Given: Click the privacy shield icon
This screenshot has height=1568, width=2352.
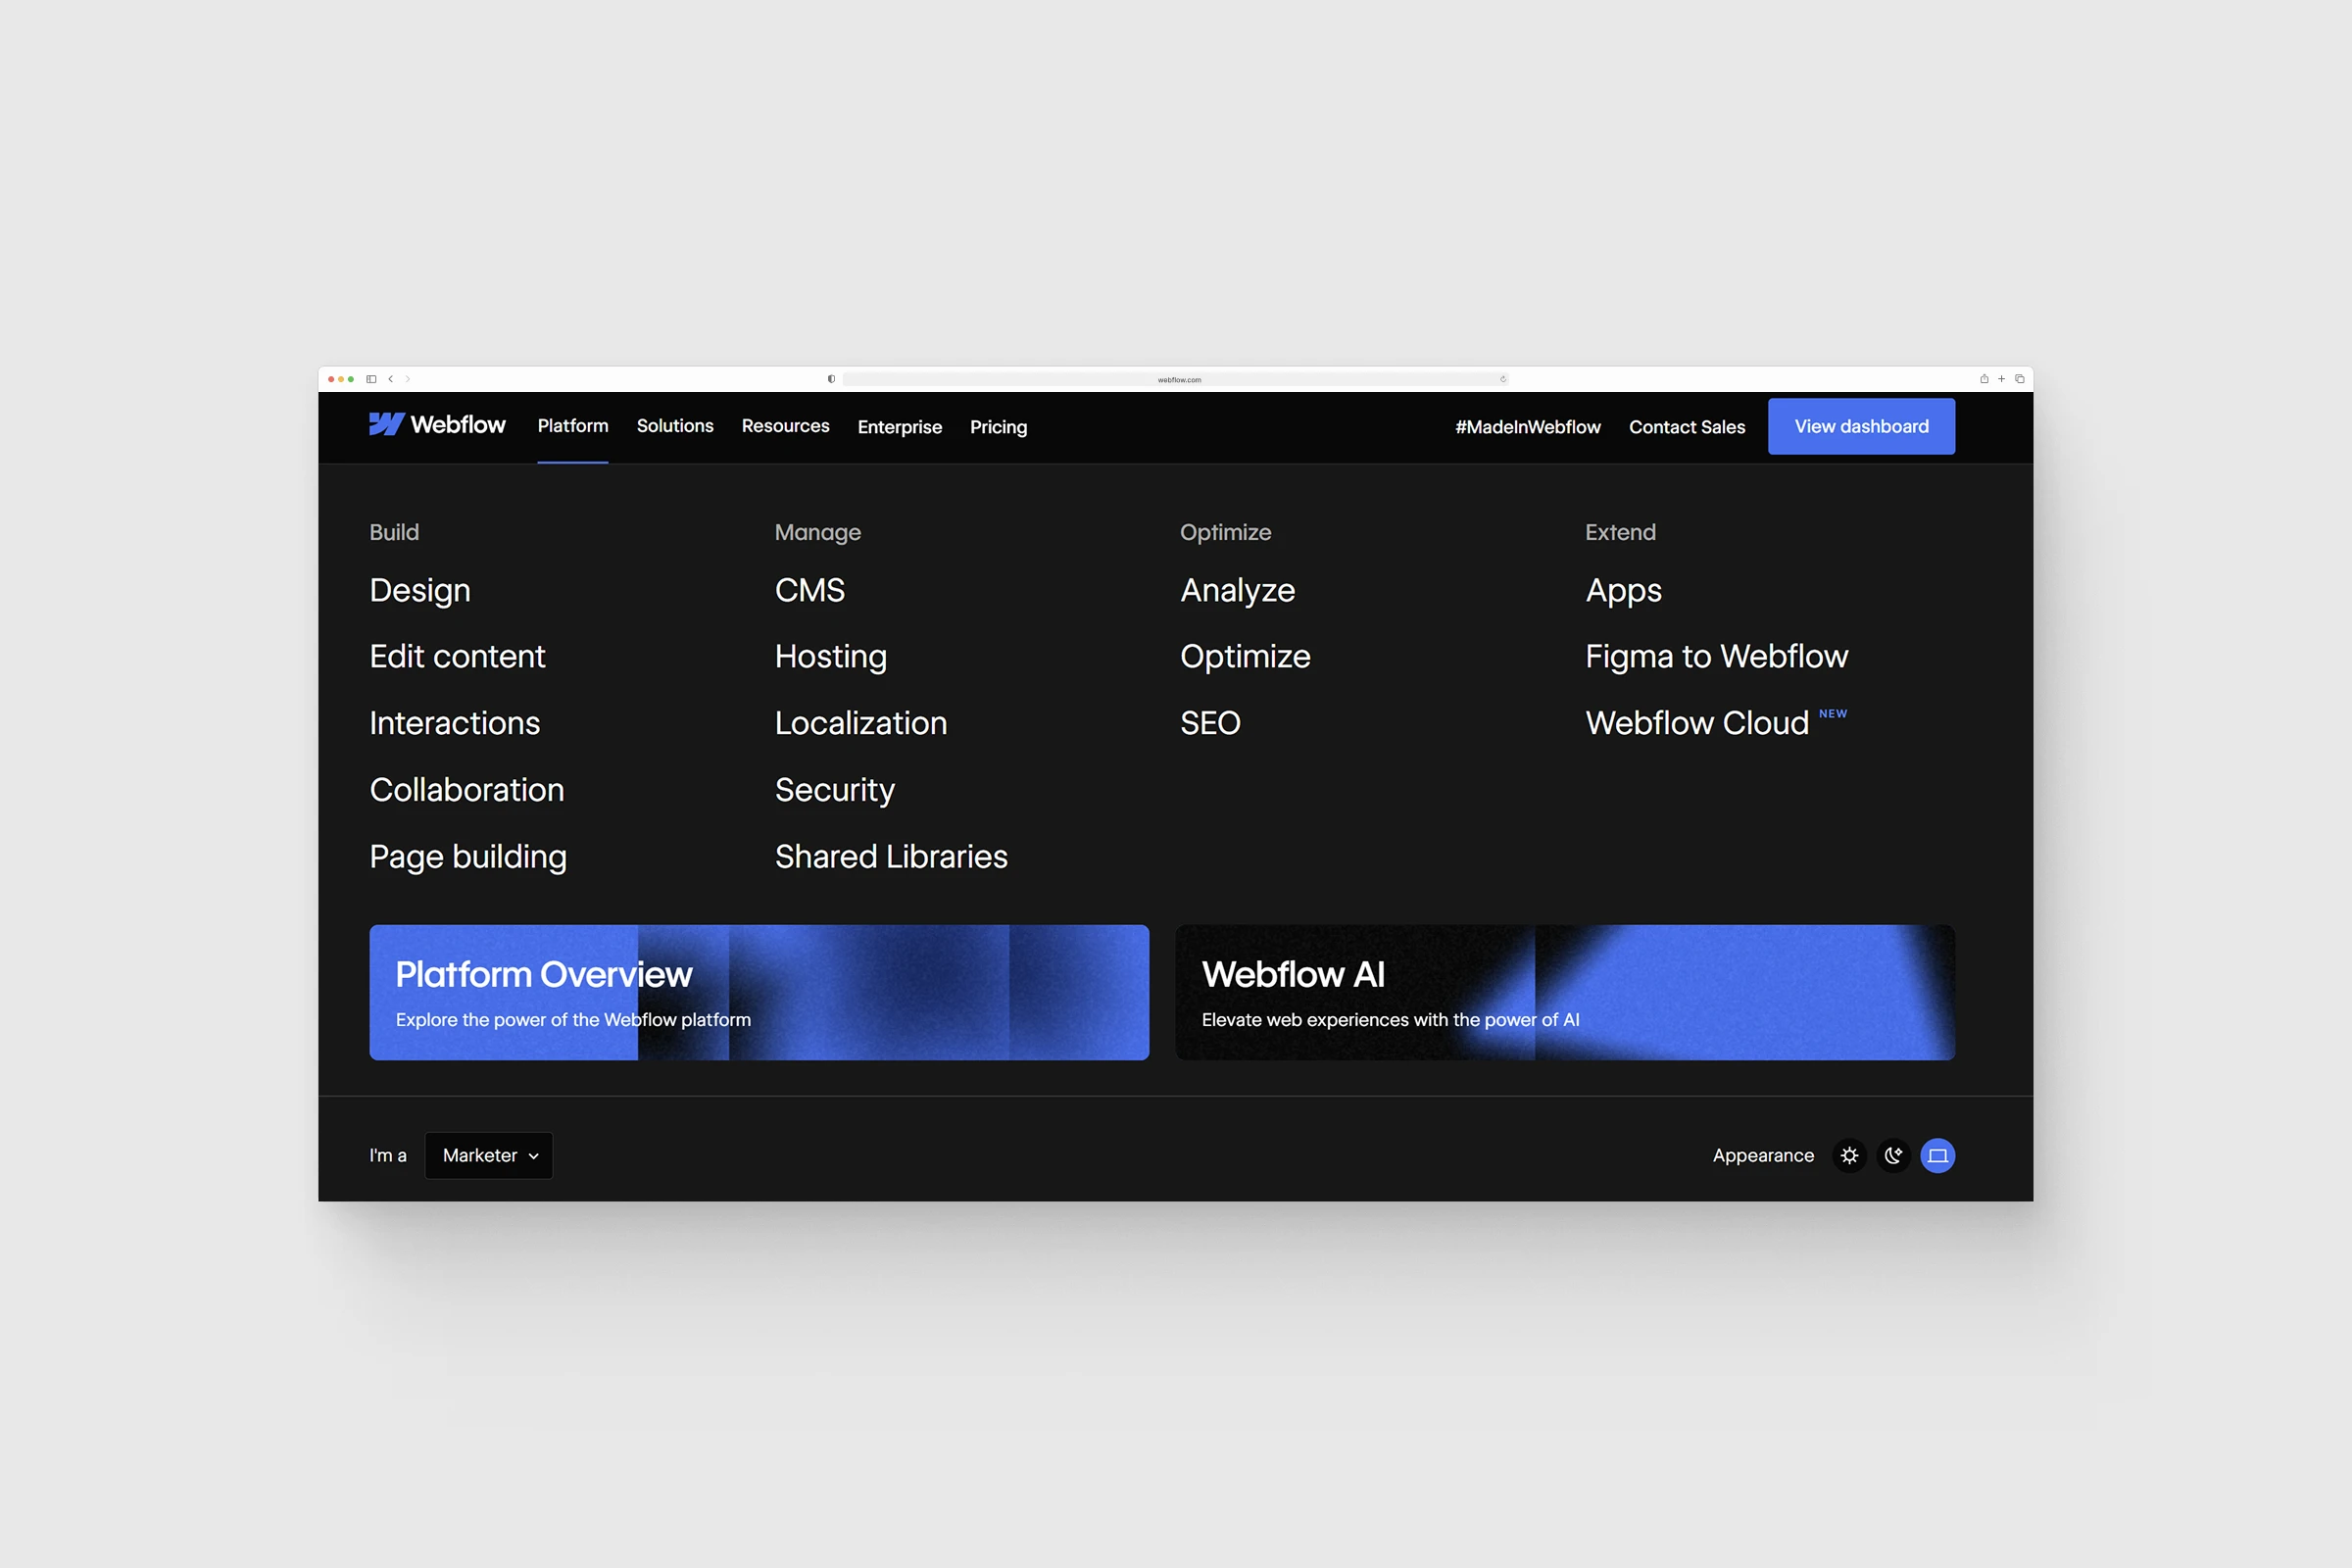Looking at the screenshot, I should [x=831, y=379].
